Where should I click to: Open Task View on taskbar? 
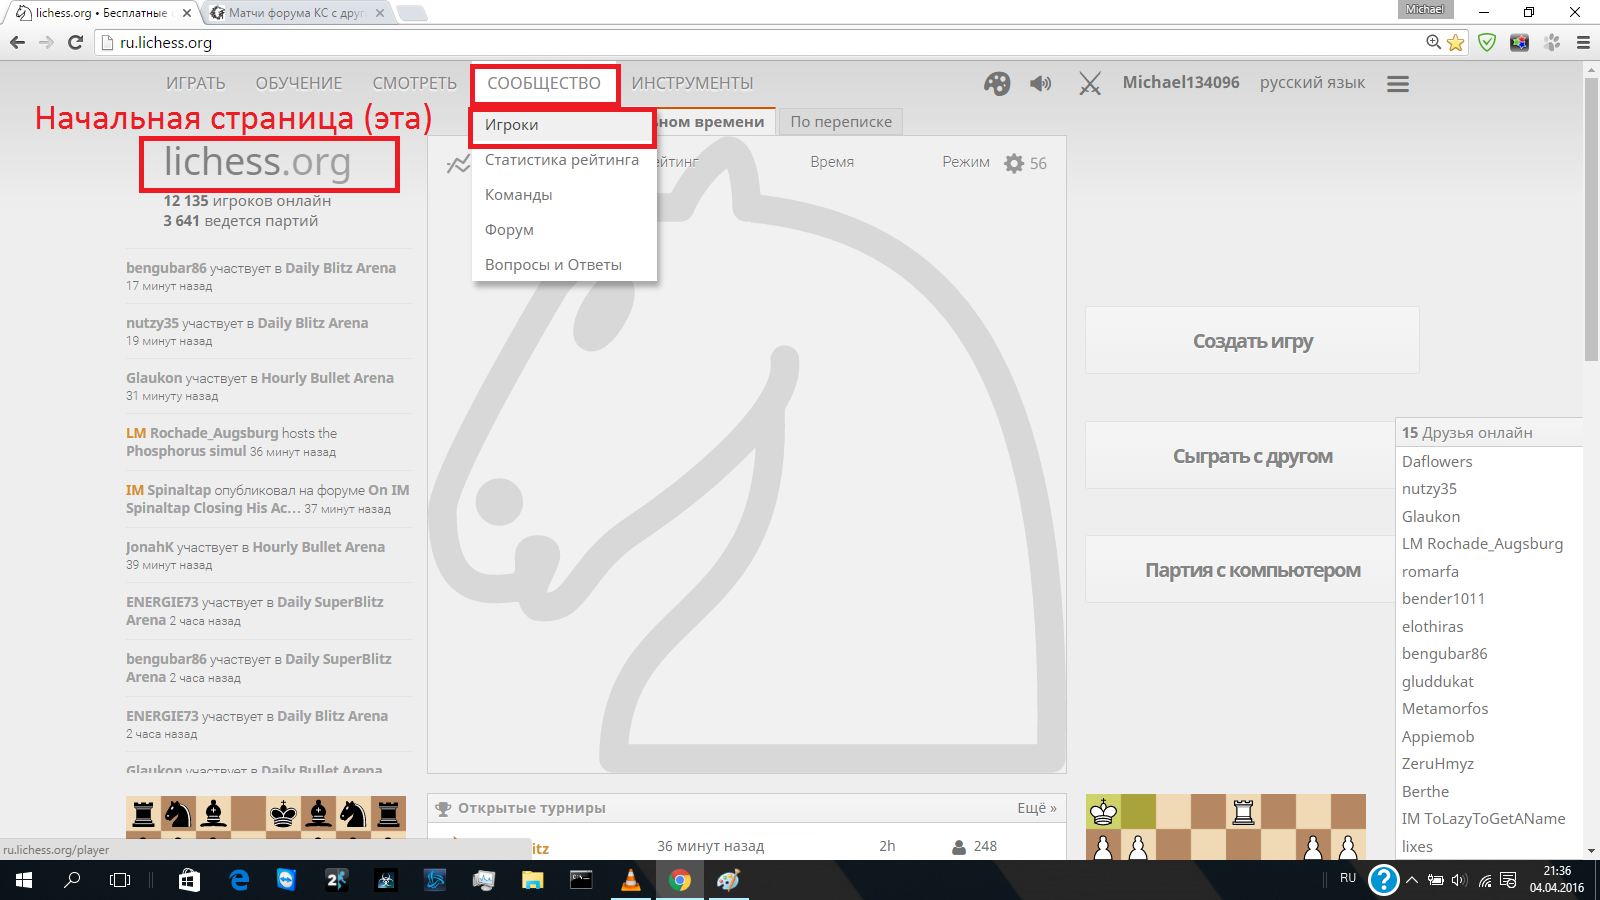(x=120, y=880)
